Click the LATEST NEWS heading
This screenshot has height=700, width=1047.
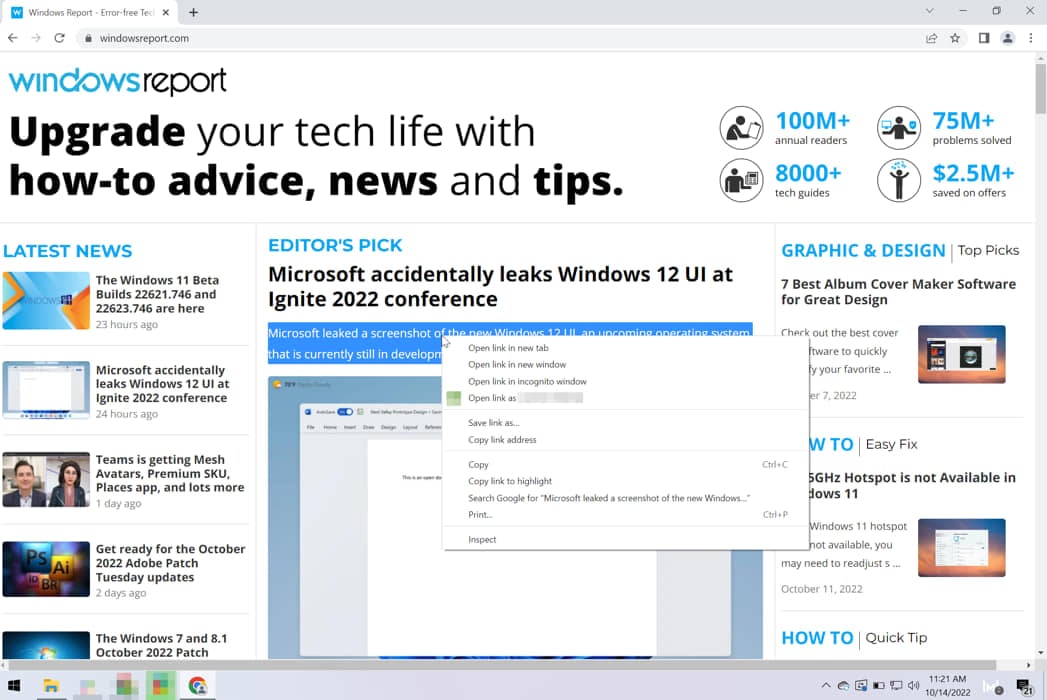point(67,251)
